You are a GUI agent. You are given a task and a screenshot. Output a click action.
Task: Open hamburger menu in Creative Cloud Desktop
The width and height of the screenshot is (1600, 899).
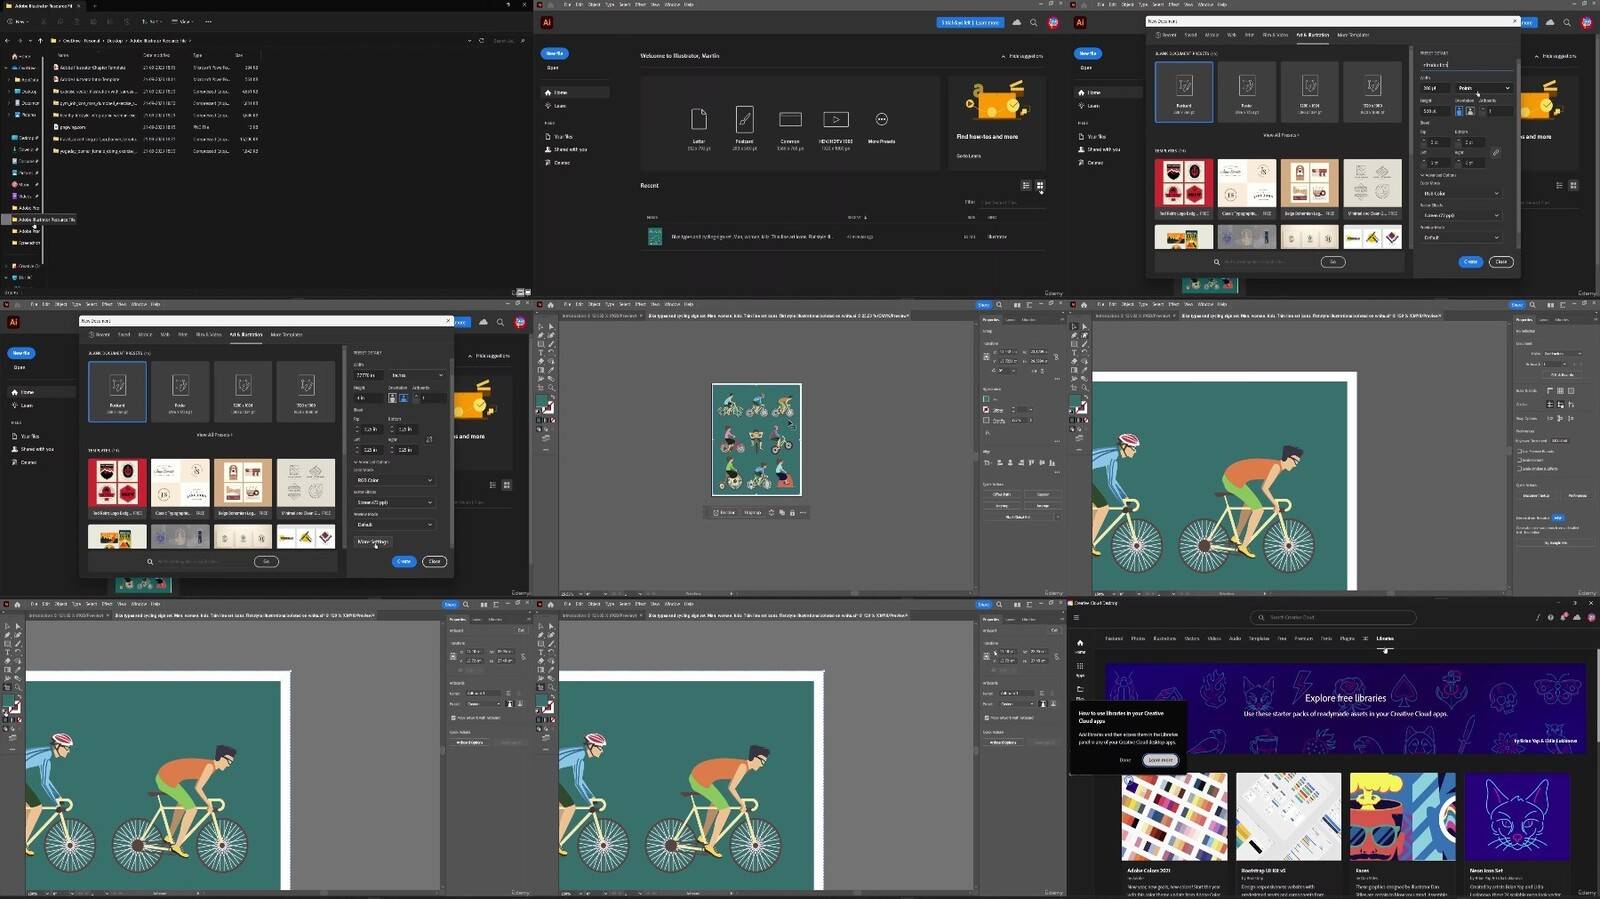(1077, 617)
